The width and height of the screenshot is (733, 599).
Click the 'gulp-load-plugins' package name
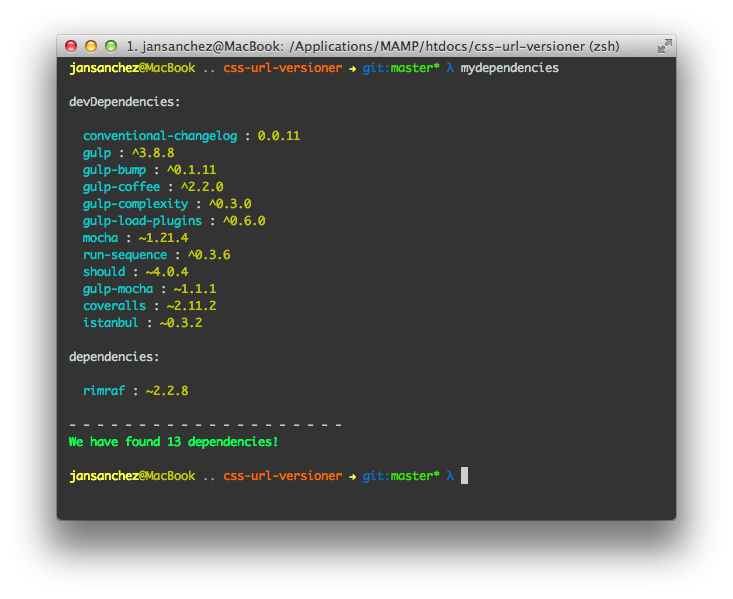(x=143, y=221)
